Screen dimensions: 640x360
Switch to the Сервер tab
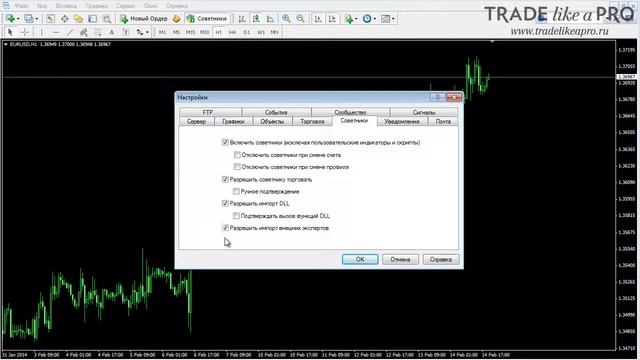pos(196,122)
